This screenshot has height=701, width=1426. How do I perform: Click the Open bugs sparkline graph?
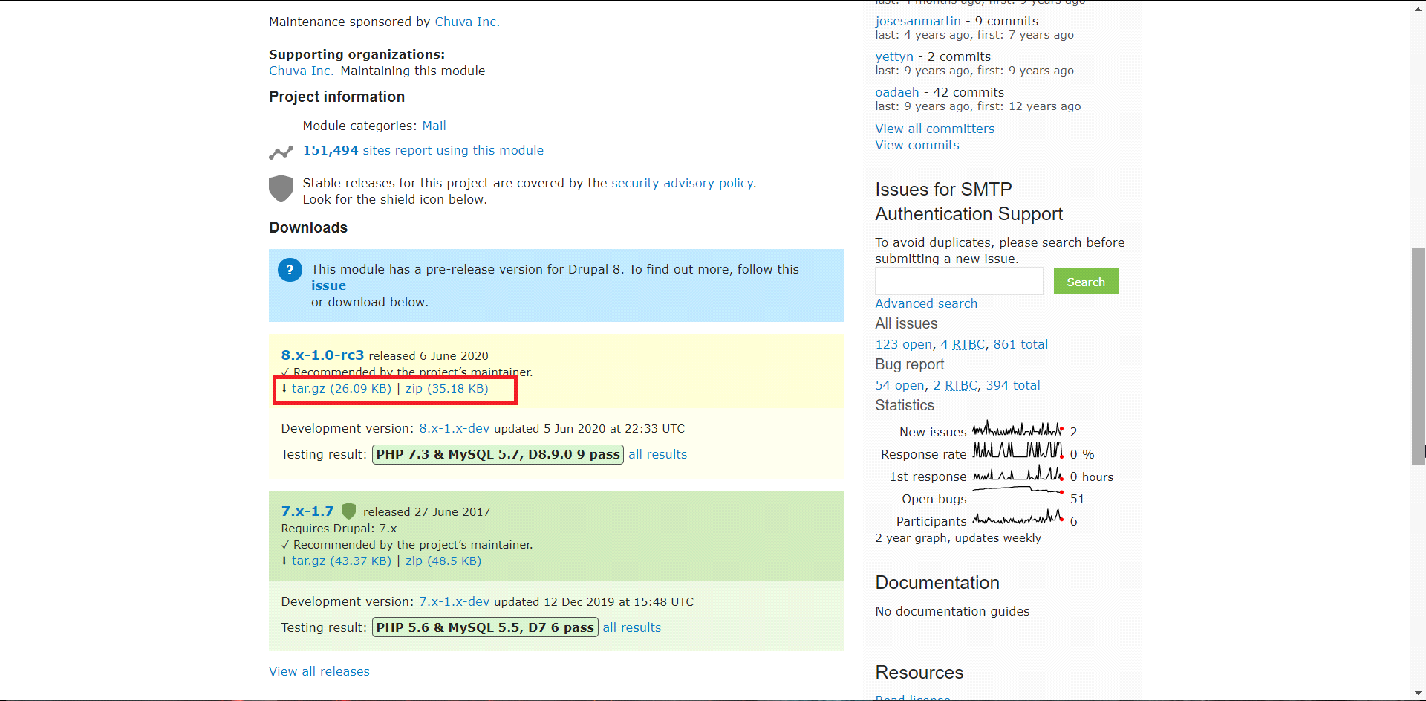click(1018, 495)
